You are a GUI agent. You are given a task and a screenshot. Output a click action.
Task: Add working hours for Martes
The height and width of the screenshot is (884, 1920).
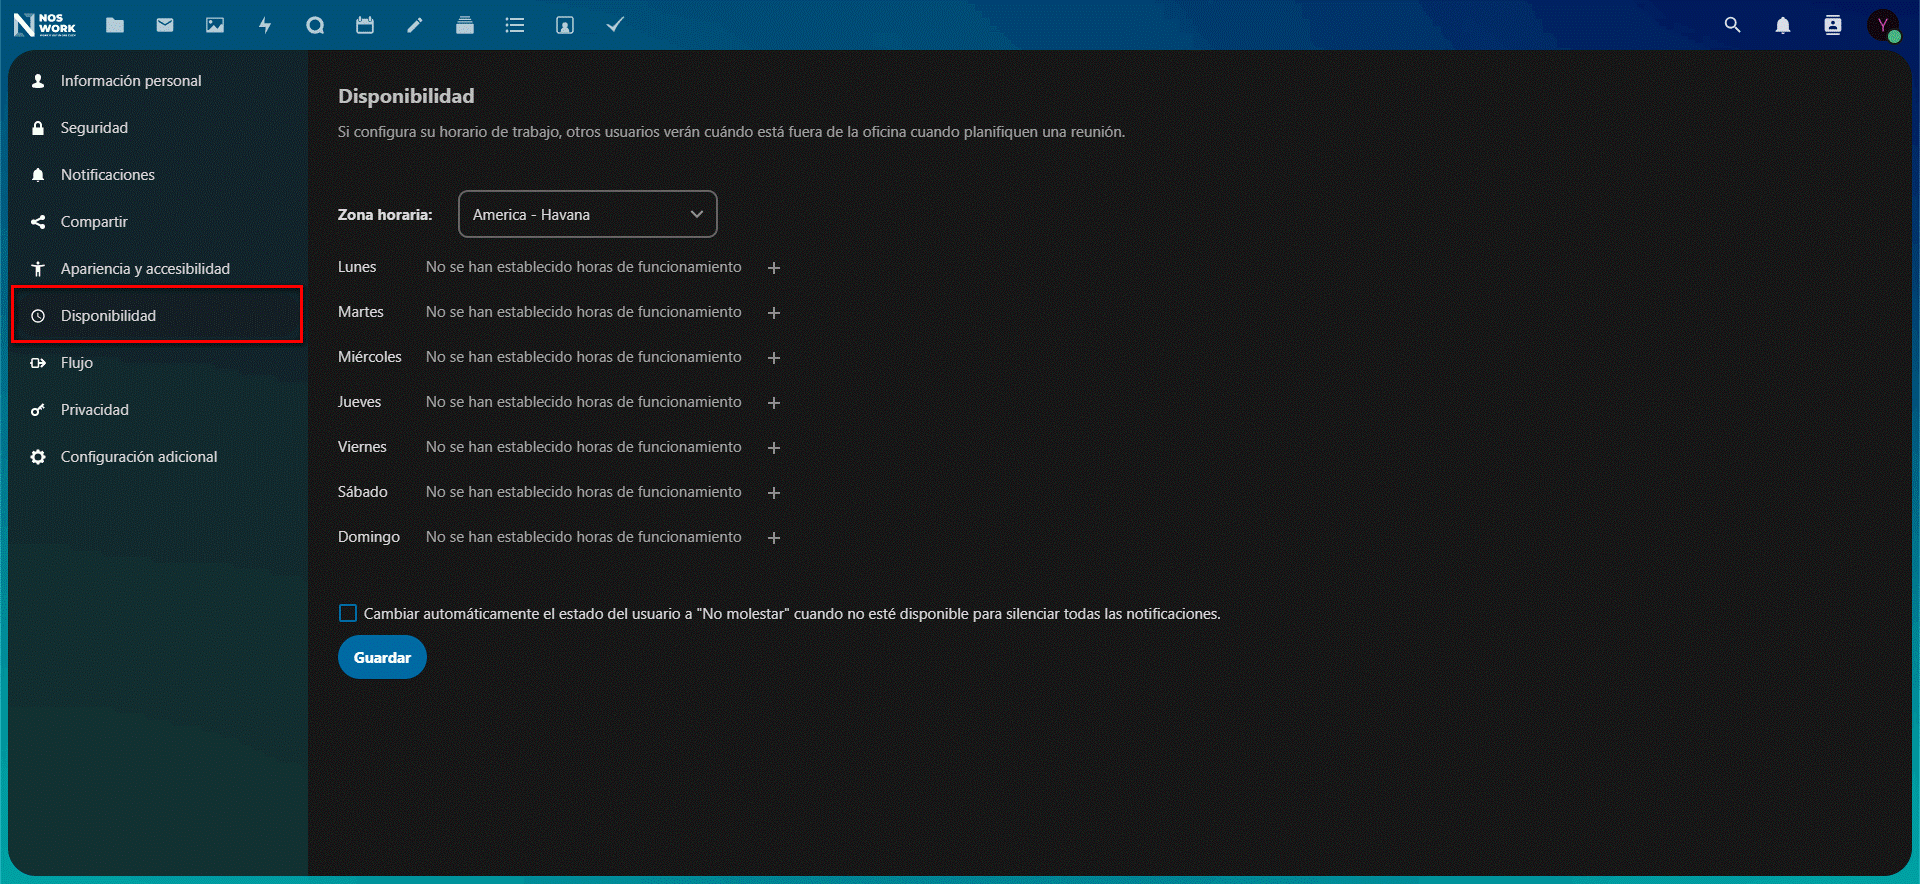point(774,313)
